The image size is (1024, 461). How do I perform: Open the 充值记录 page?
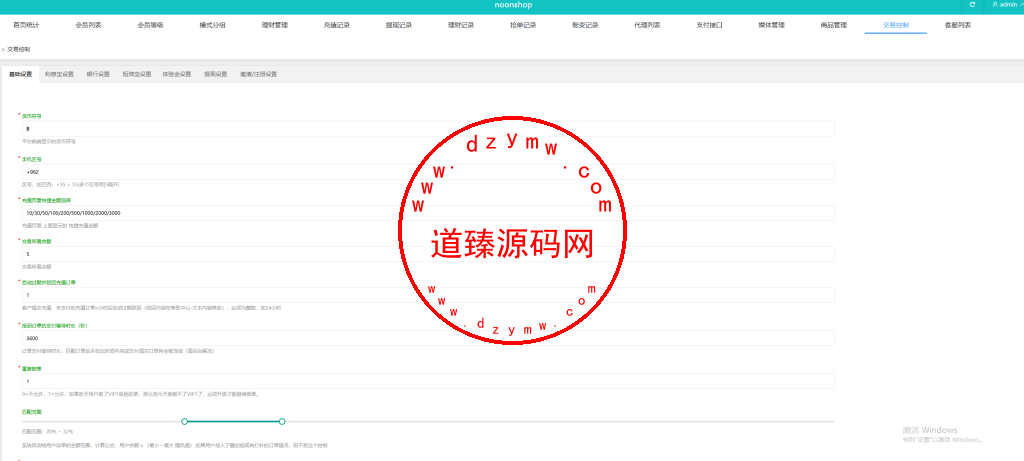[337, 25]
